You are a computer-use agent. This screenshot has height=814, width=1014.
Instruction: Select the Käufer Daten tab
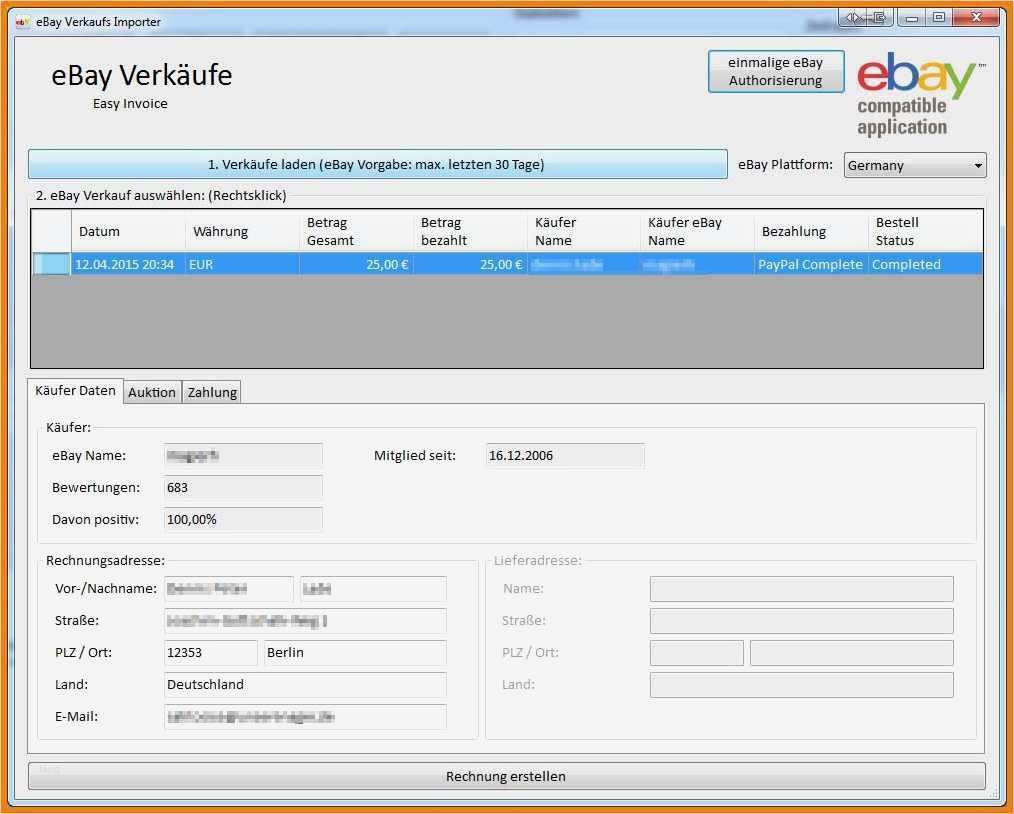click(x=74, y=390)
